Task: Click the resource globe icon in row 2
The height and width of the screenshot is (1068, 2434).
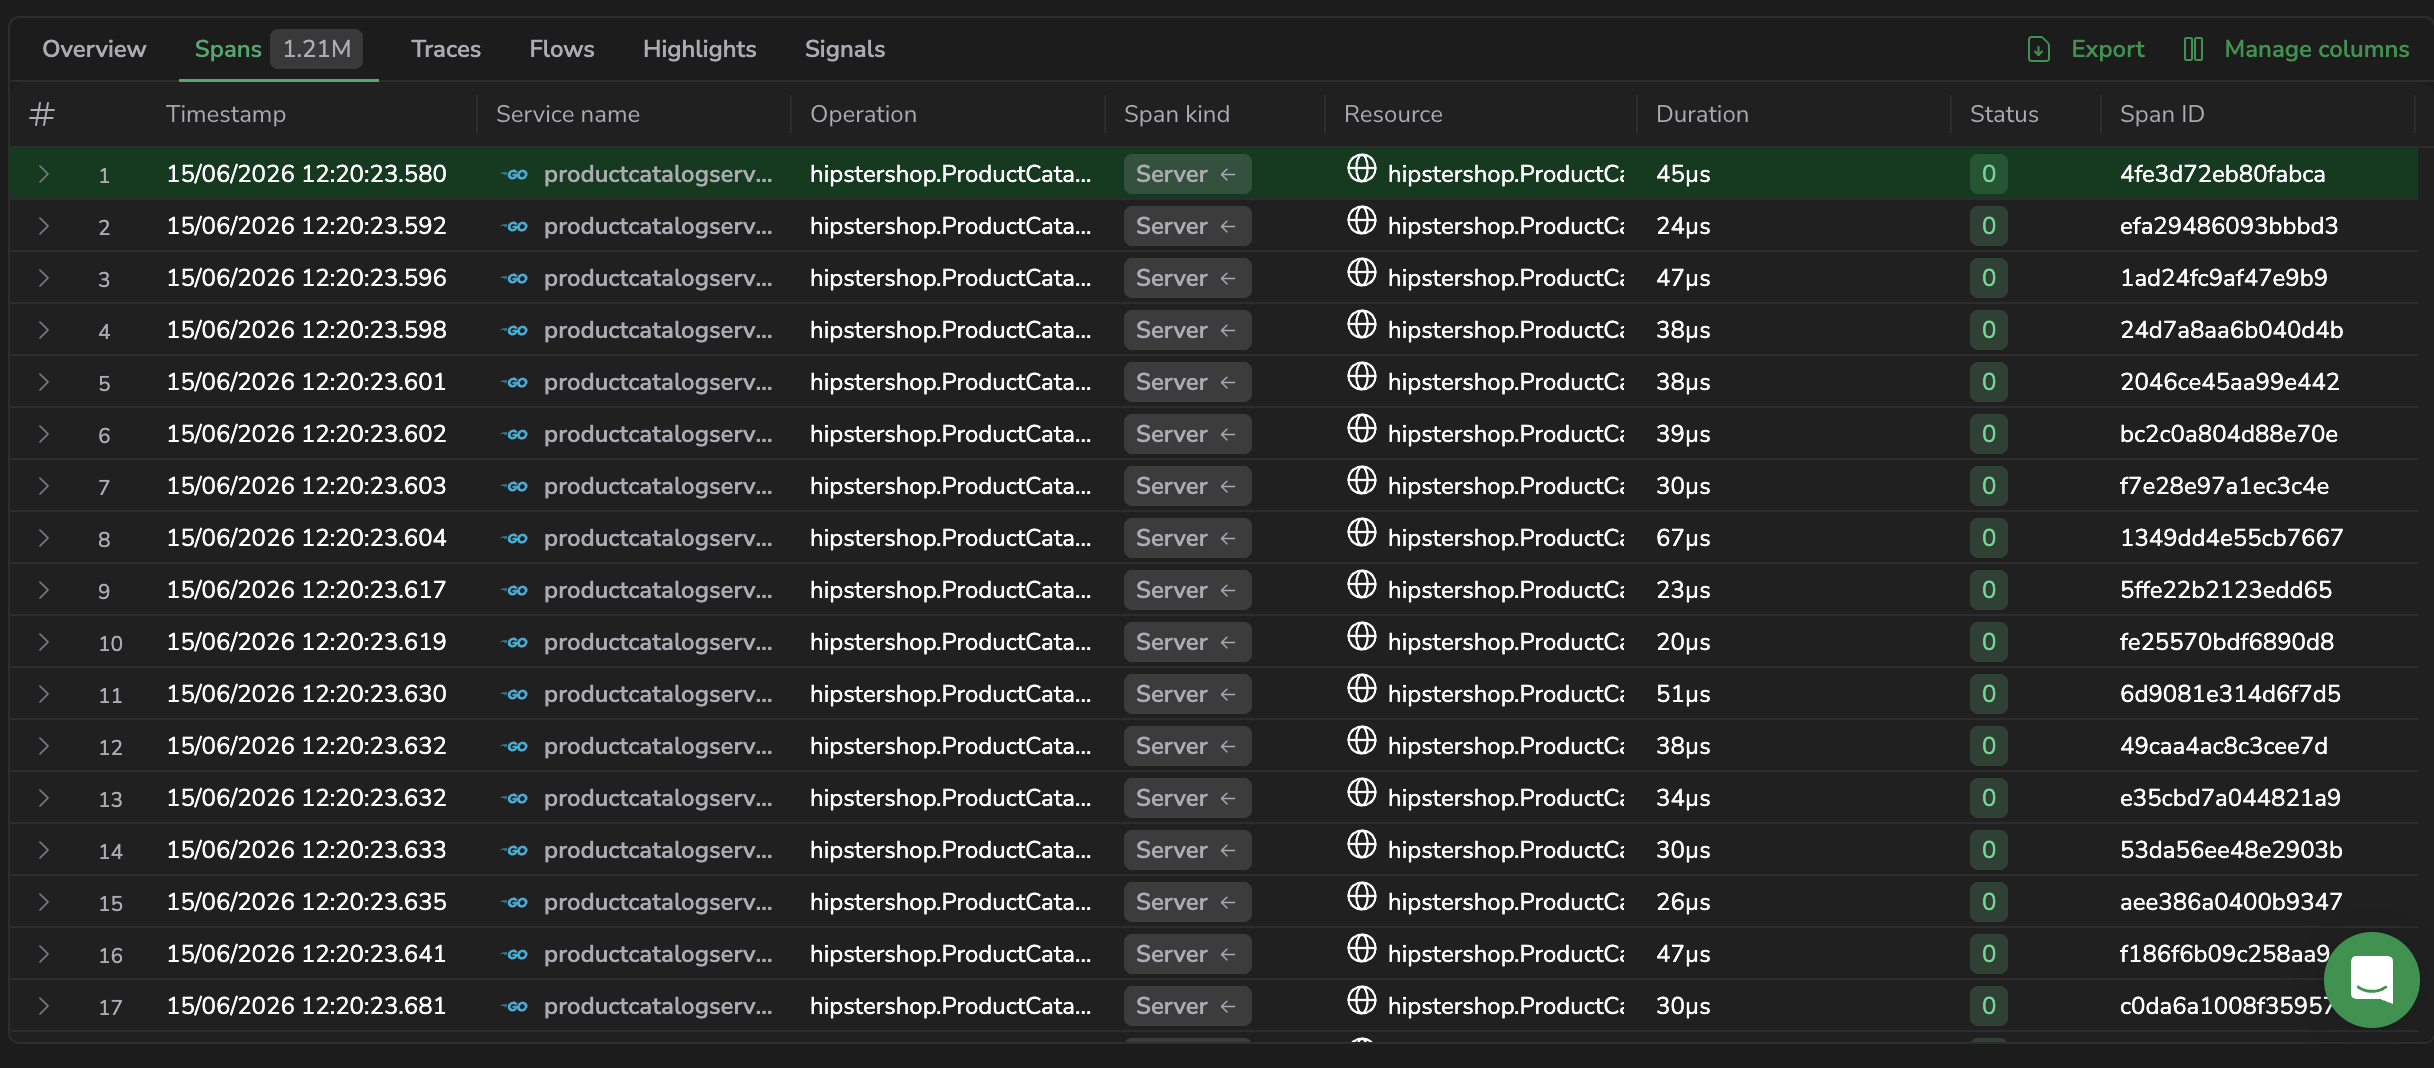Action: click(x=1362, y=220)
